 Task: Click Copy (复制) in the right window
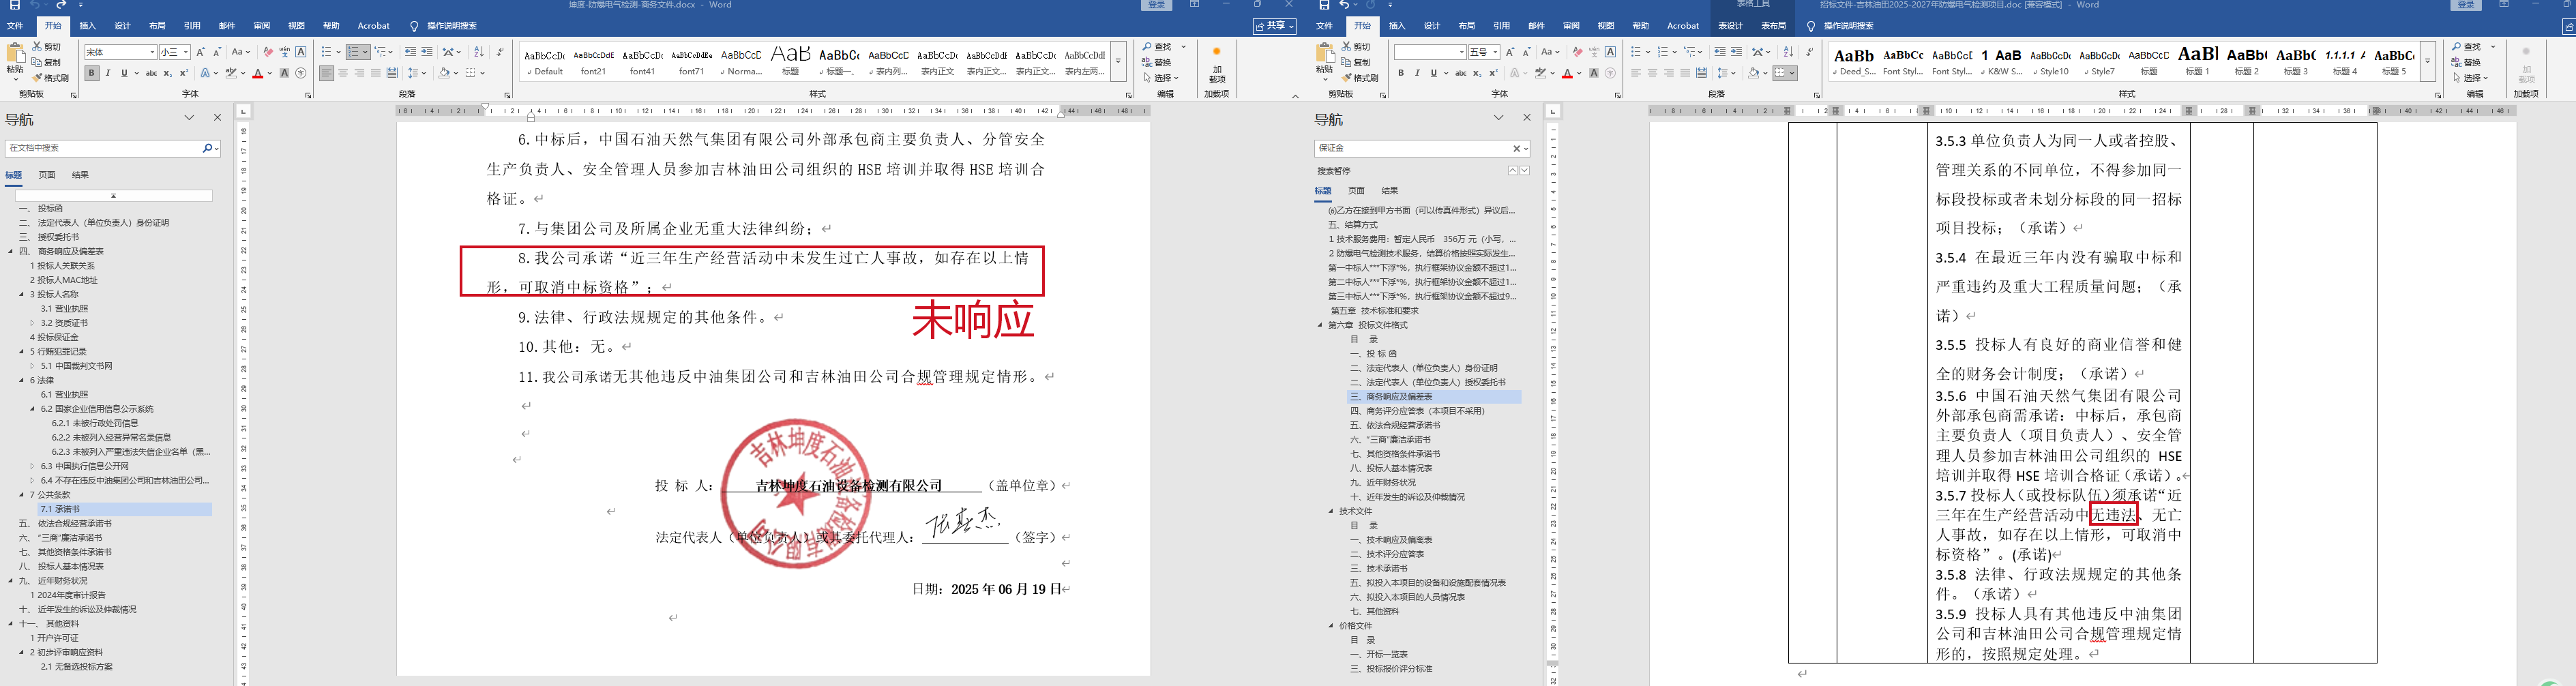click(1356, 62)
